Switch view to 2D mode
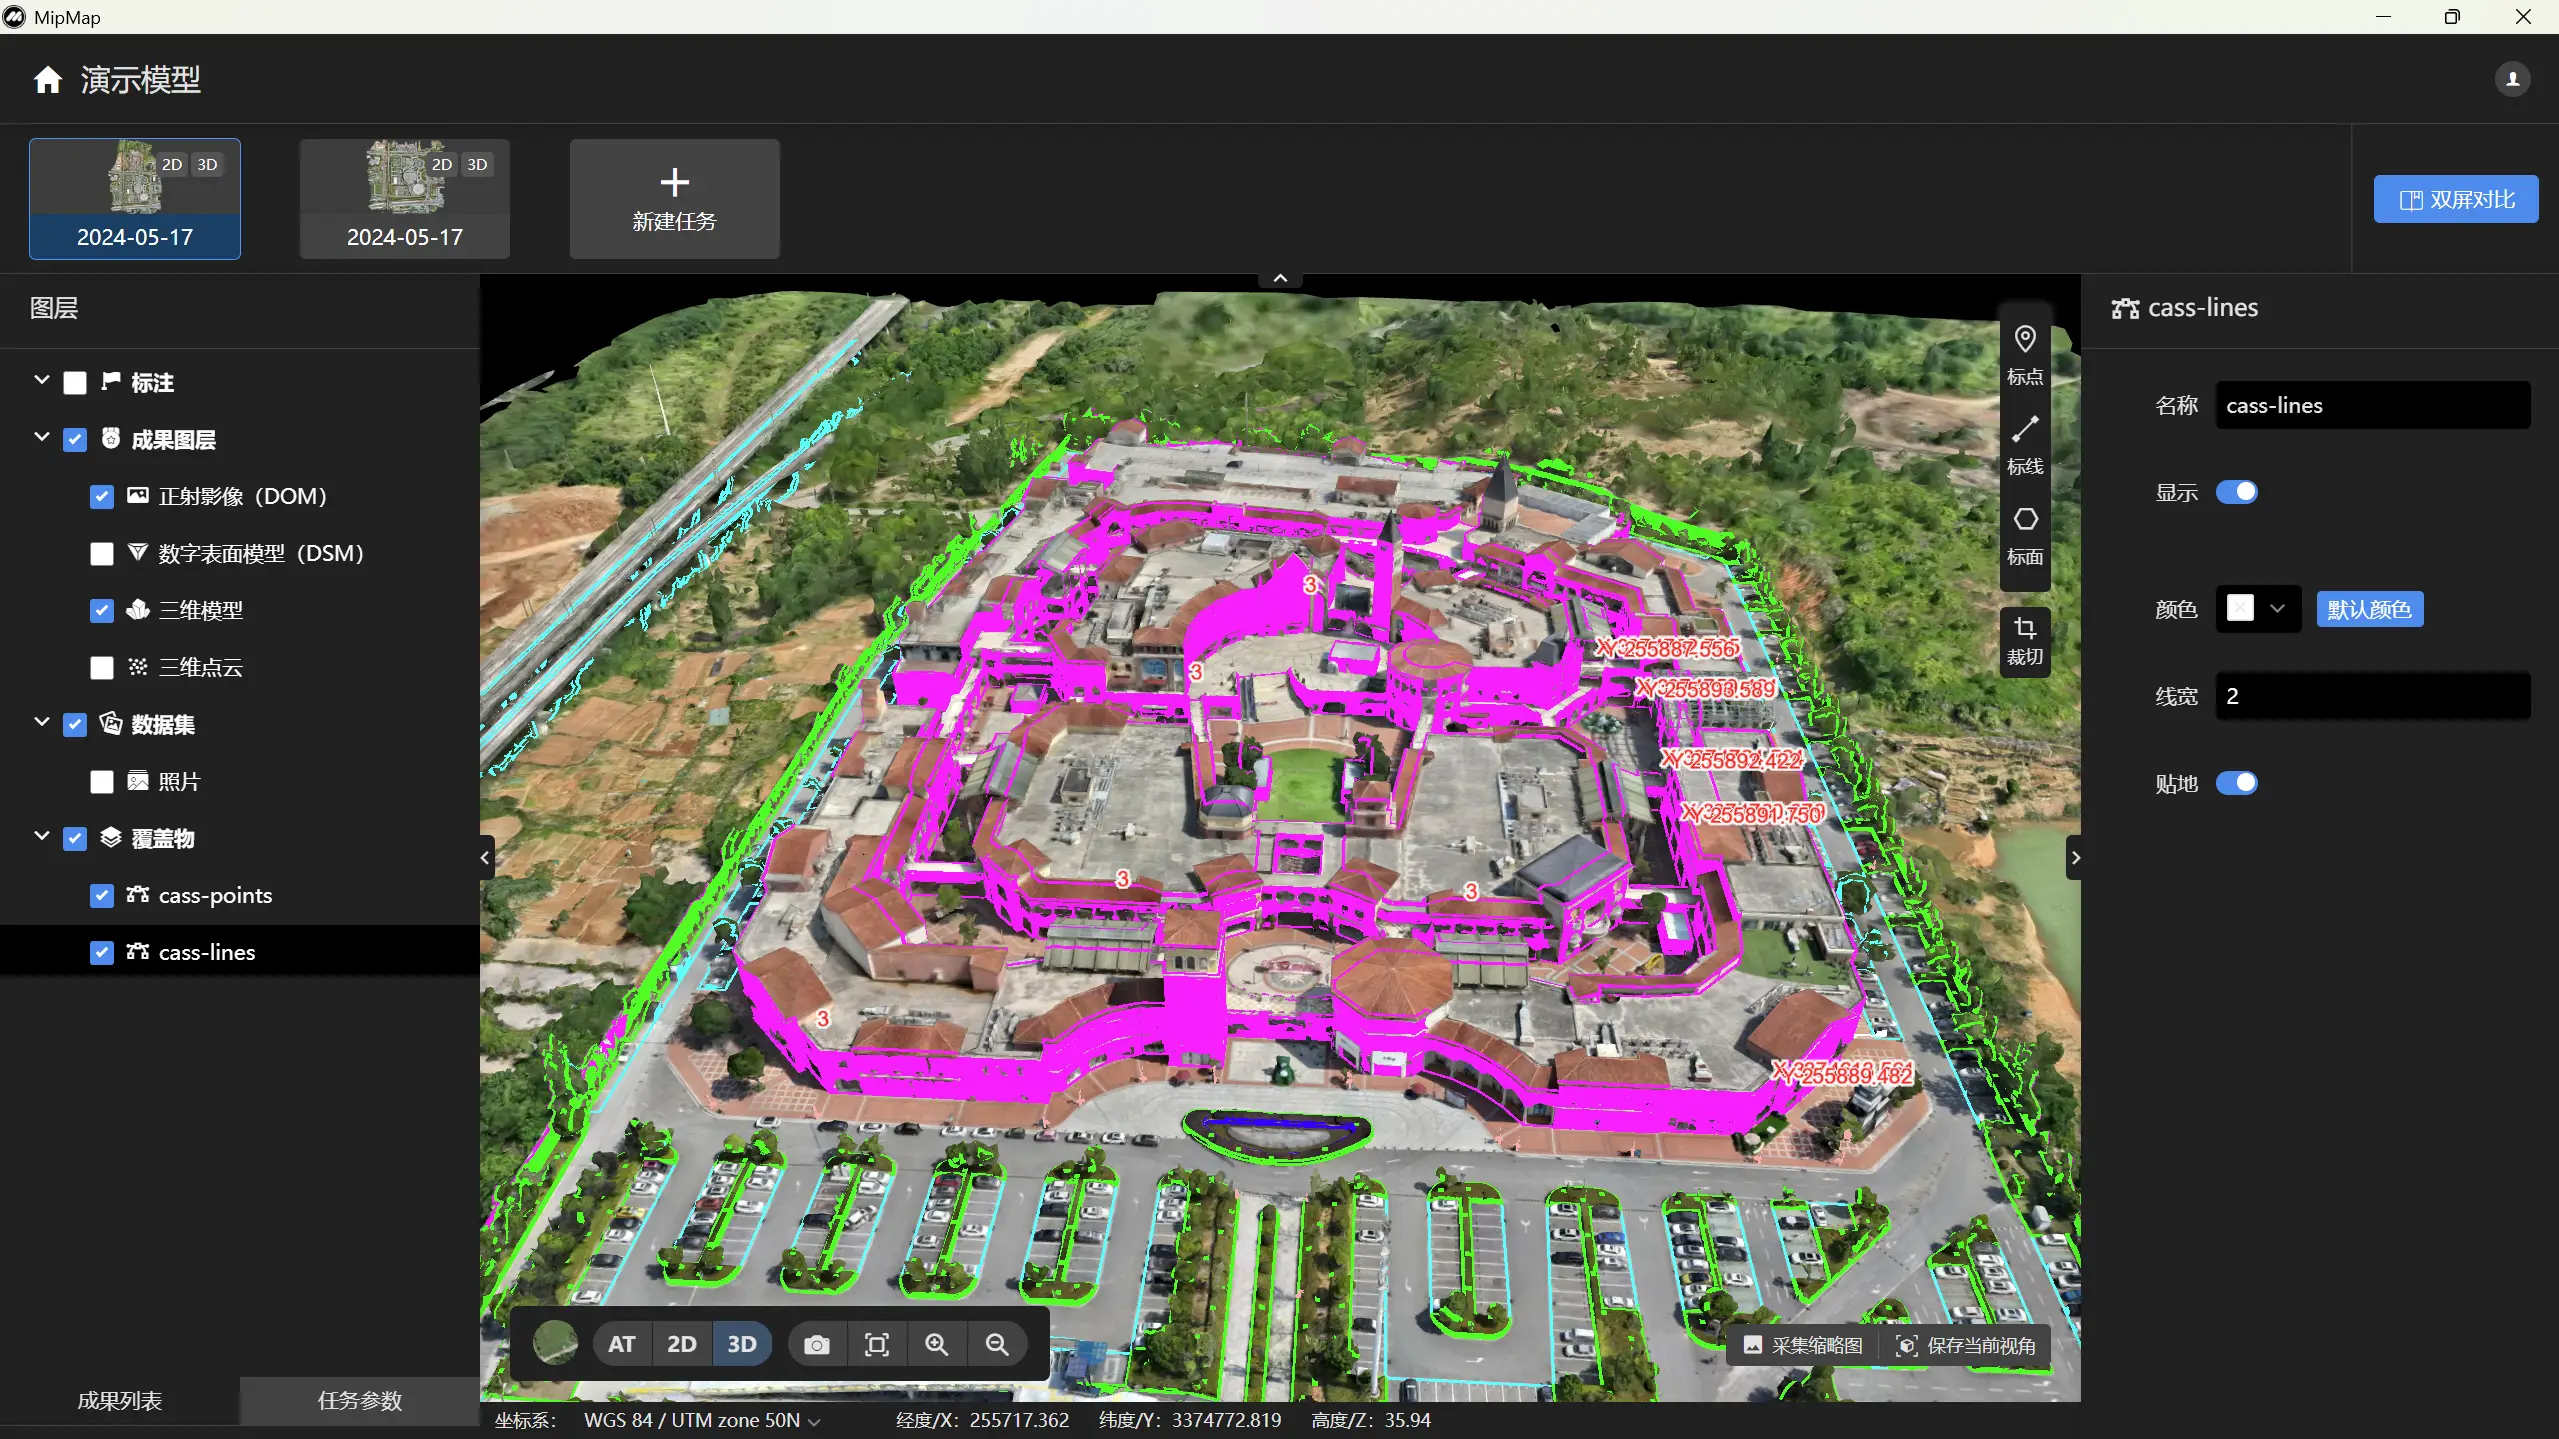 coord(681,1344)
